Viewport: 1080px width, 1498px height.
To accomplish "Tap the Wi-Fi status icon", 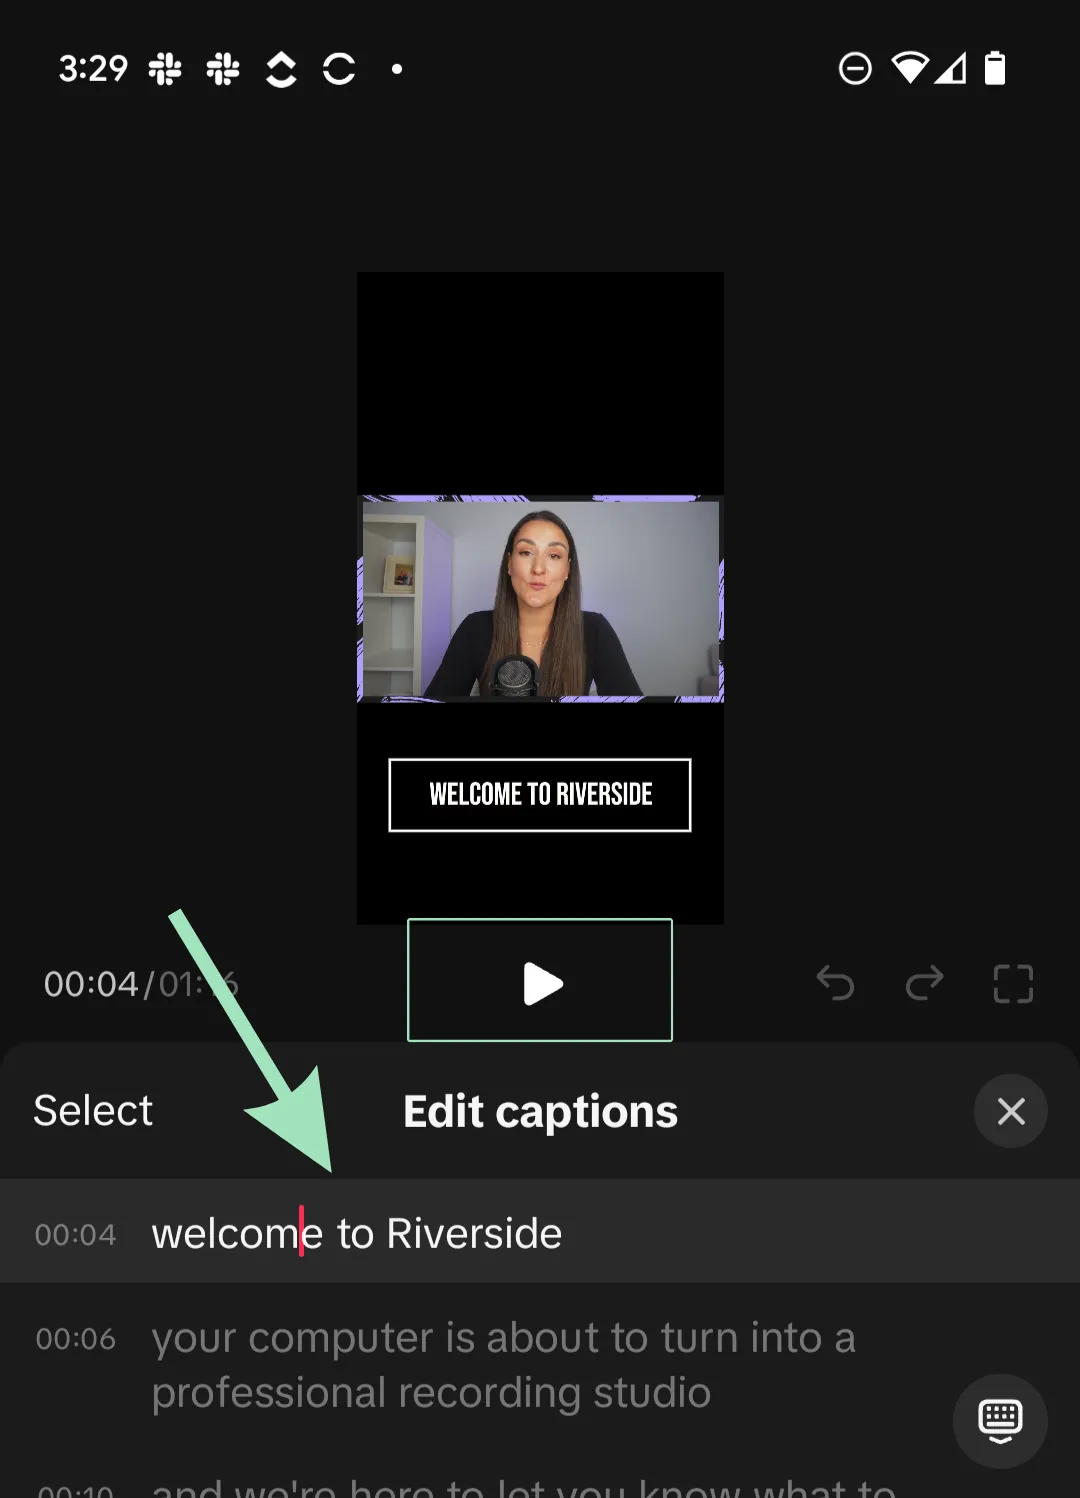I will point(910,68).
